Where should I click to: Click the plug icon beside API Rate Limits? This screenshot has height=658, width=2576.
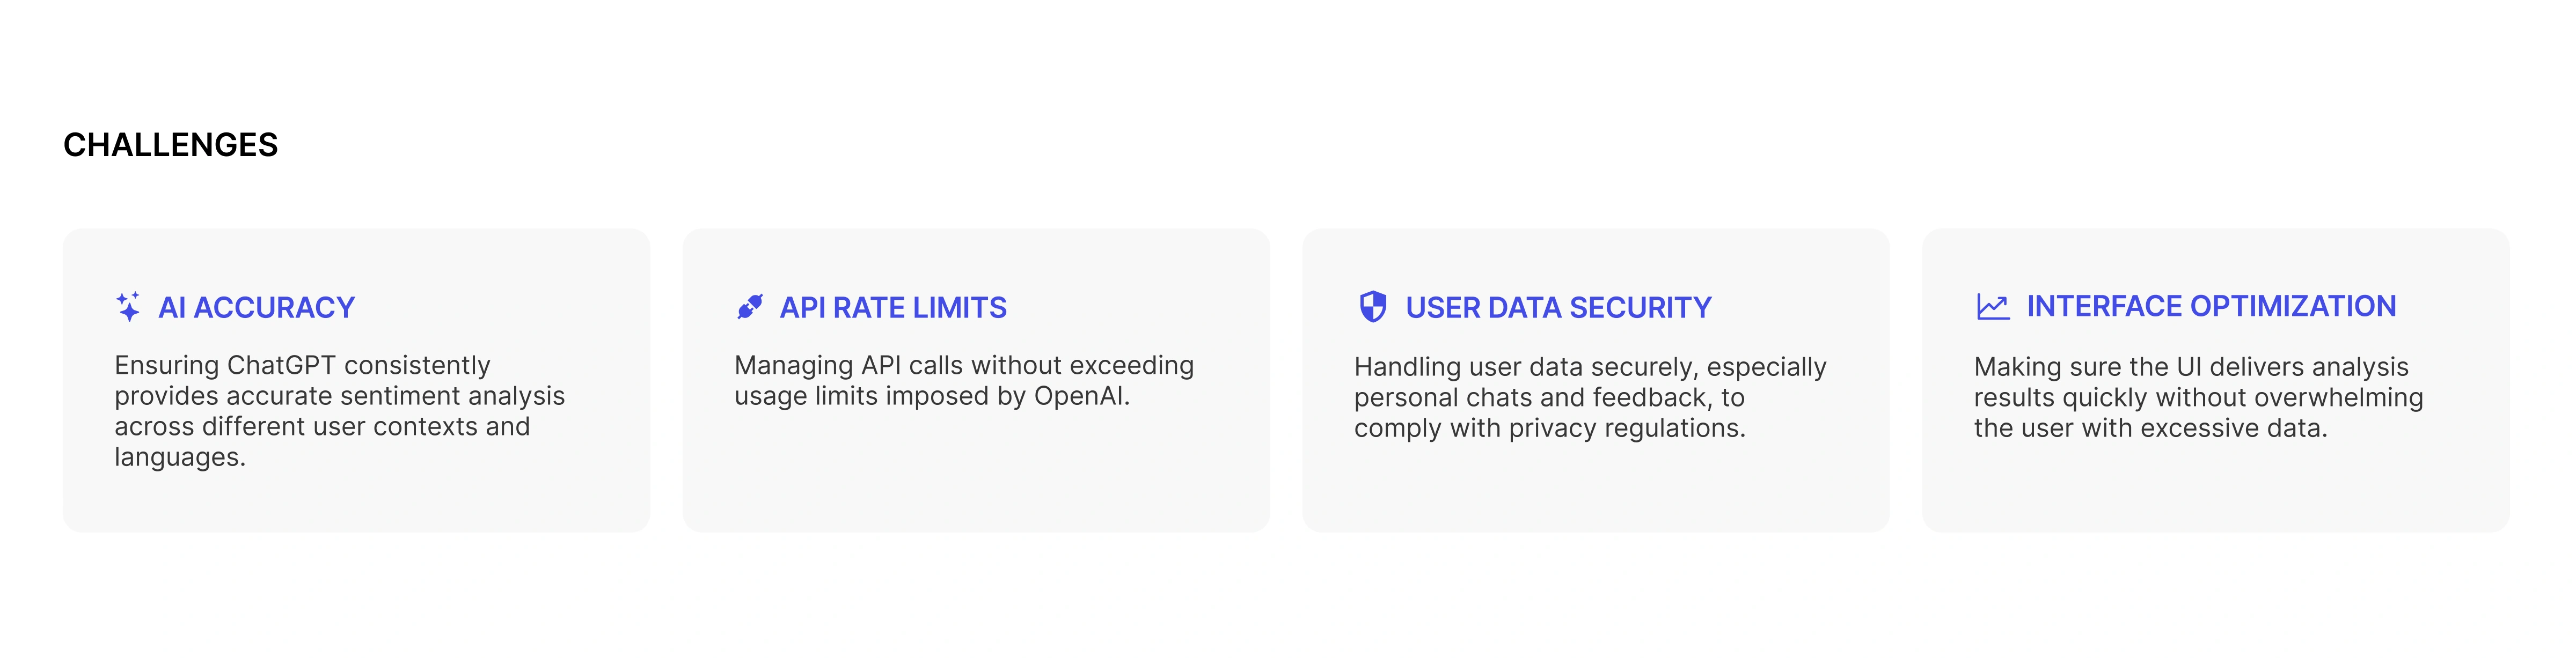point(750,306)
